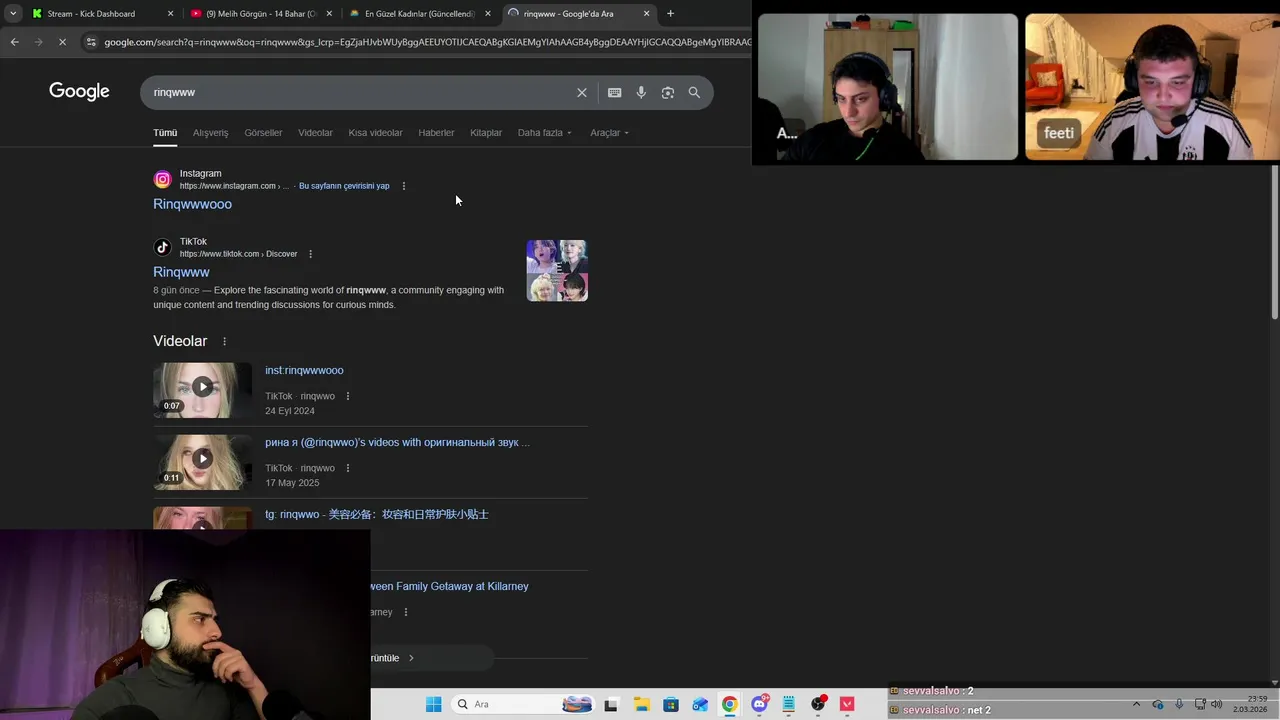Click the TikTok favicon in second result
Viewport: 1280px width, 720px height.
[x=162, y=247]
